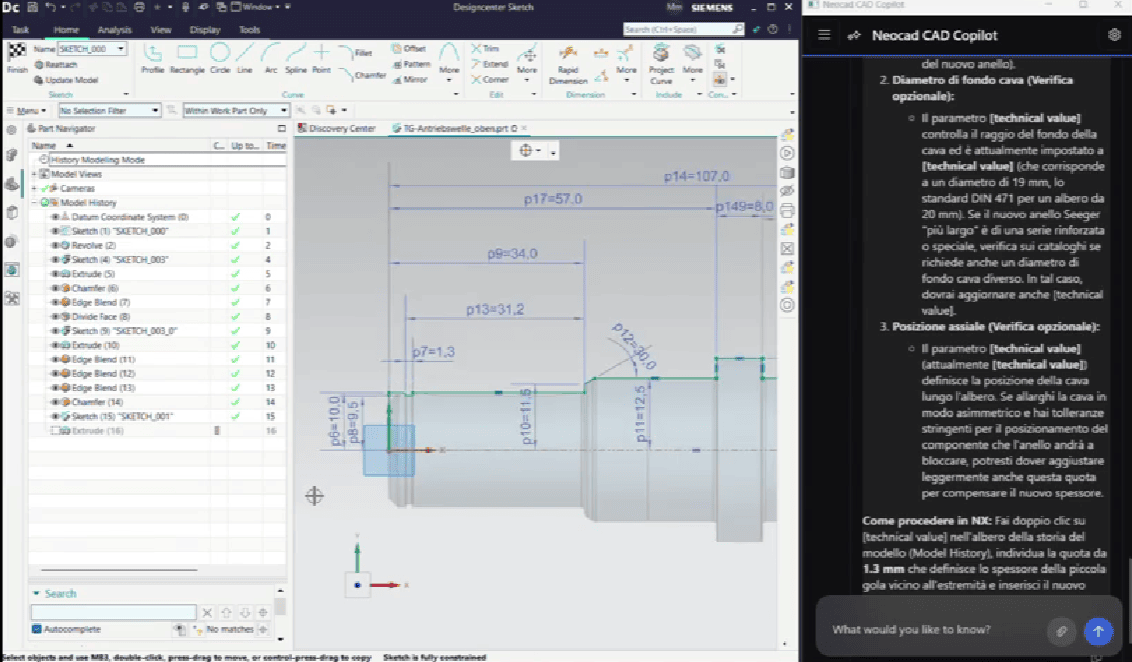Click the Copilot chat input field
Screen dimensions: 1132x662
(x=935, y=630)
